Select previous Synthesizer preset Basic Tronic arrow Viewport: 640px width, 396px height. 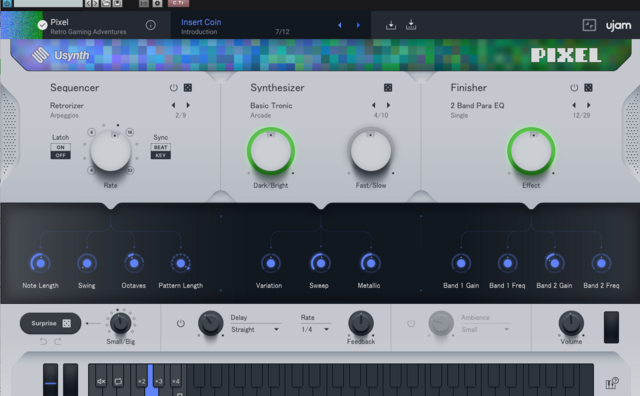coord(373,105)
